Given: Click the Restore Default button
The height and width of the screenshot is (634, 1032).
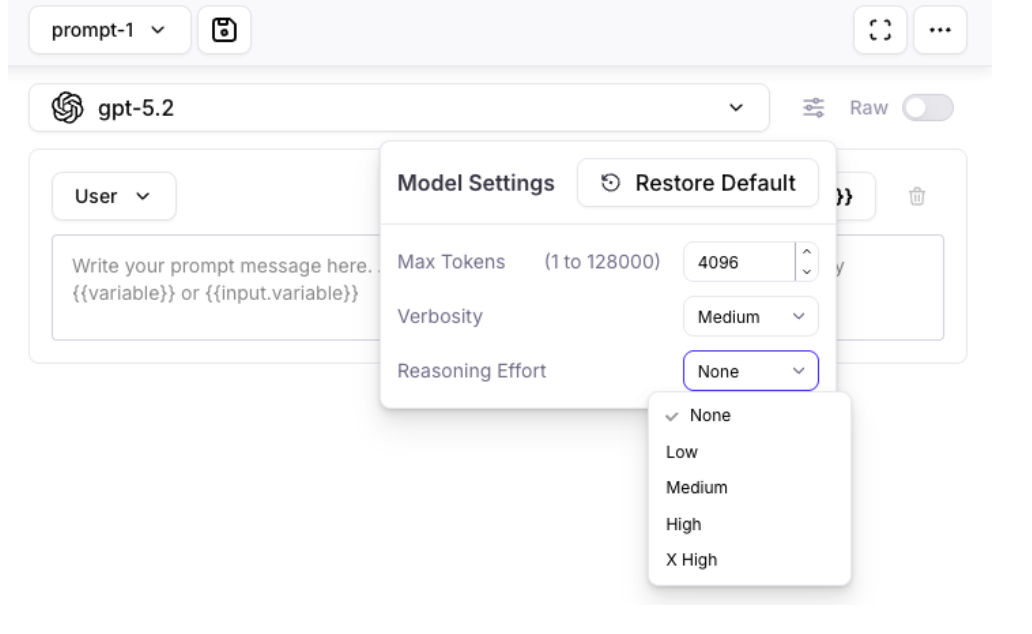Looking at the screenshot, I should (x=697, y=184).
